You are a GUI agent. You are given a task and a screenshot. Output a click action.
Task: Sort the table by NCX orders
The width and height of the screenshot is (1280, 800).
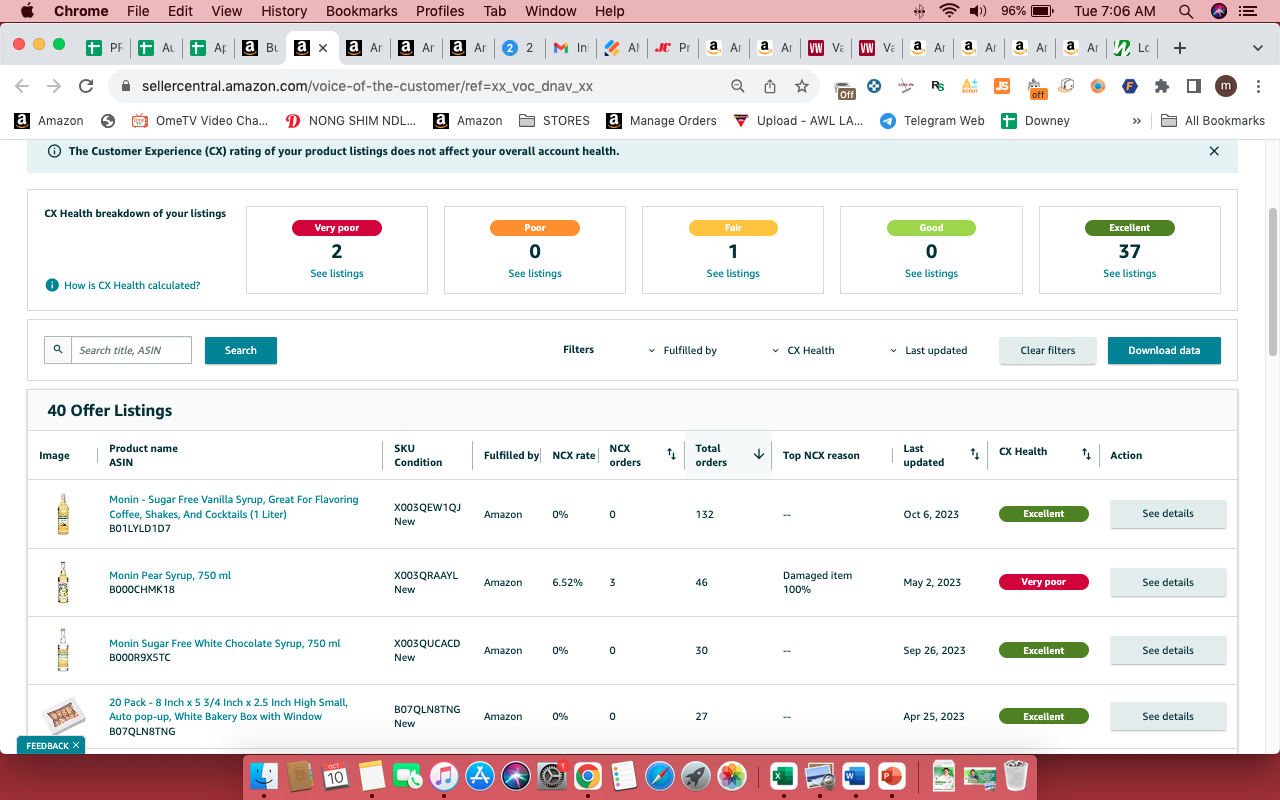(x=672, y=455)
